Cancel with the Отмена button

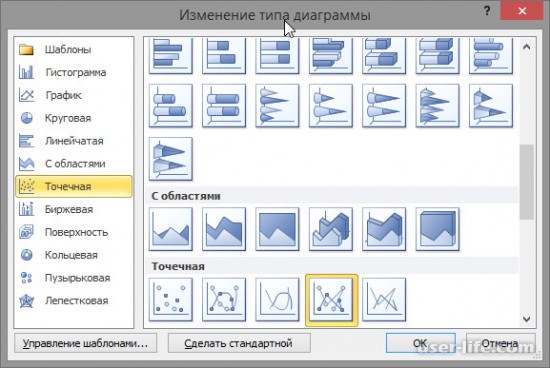click(x=501, y=343)
